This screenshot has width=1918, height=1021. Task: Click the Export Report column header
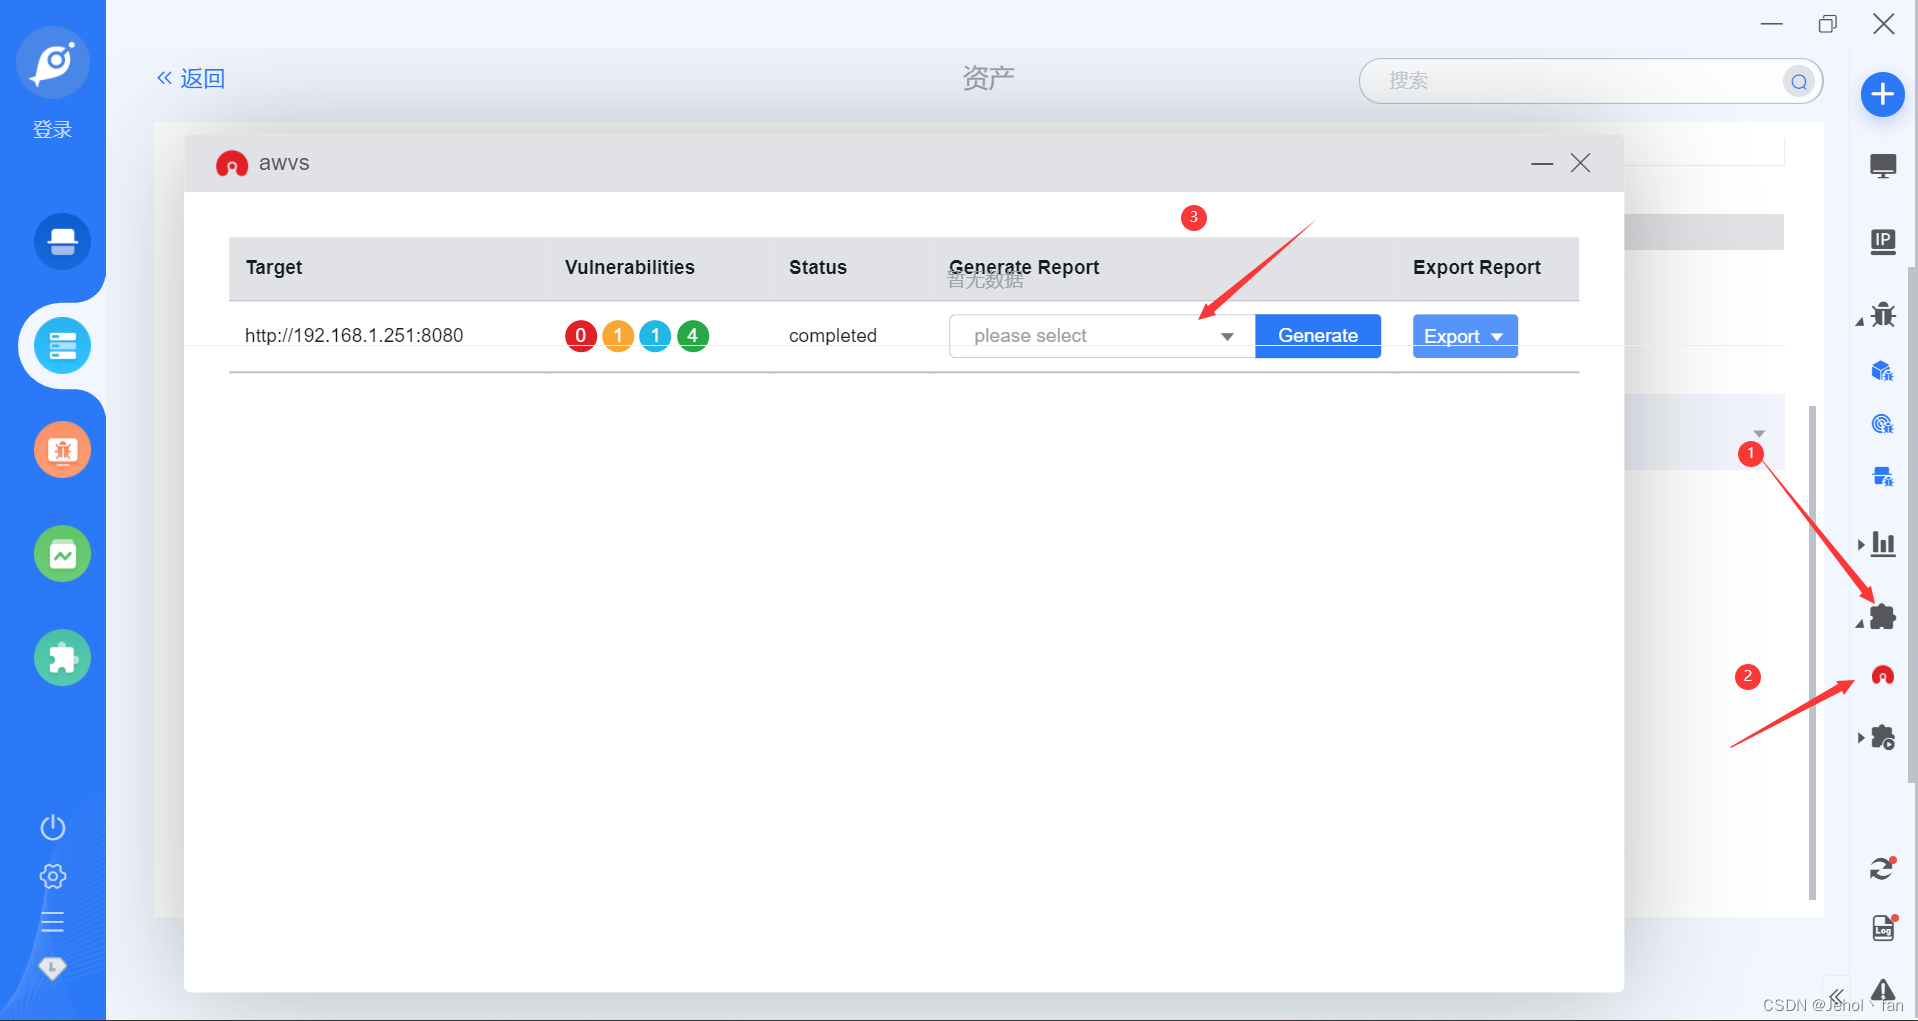(x=1477, y=267)
